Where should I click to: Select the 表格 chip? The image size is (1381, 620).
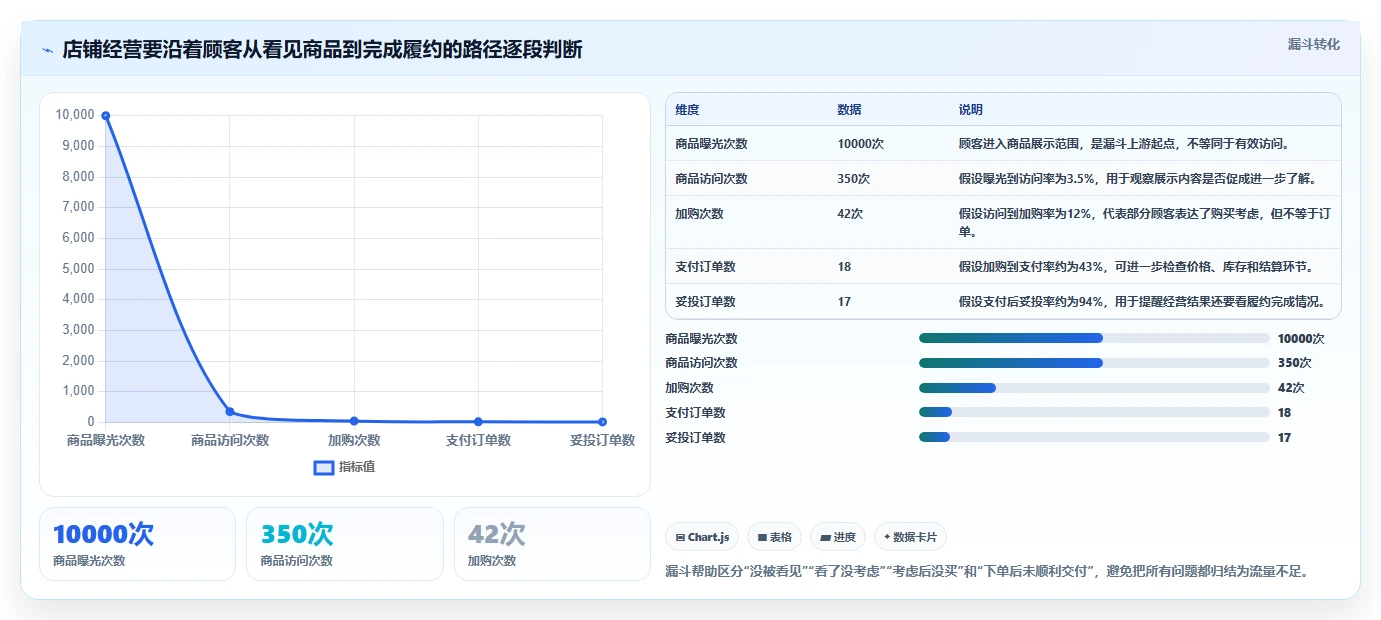[774, 537]
